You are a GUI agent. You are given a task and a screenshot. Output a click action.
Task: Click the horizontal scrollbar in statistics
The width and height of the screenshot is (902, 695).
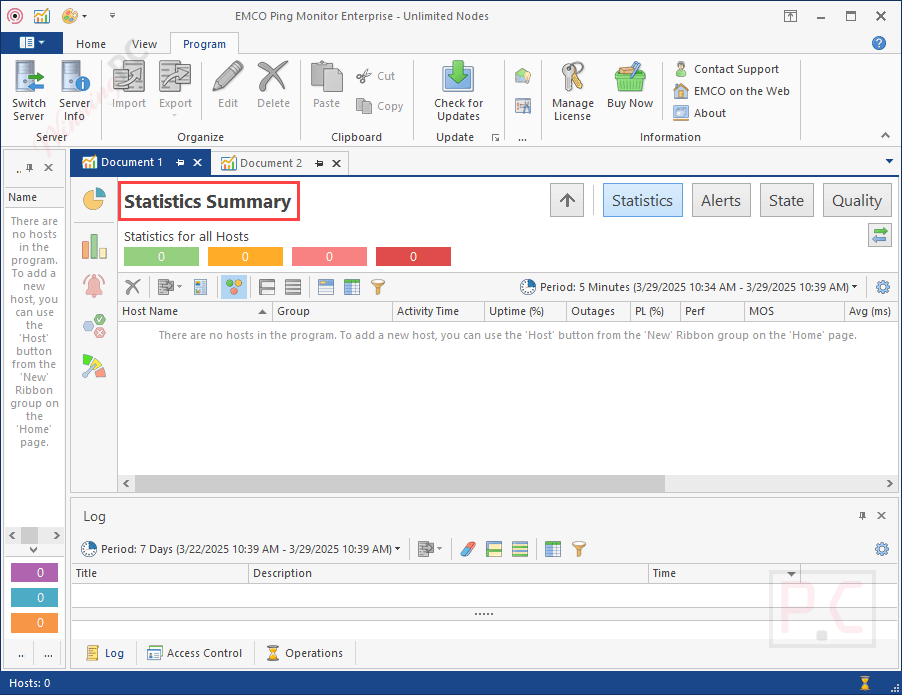400,483
